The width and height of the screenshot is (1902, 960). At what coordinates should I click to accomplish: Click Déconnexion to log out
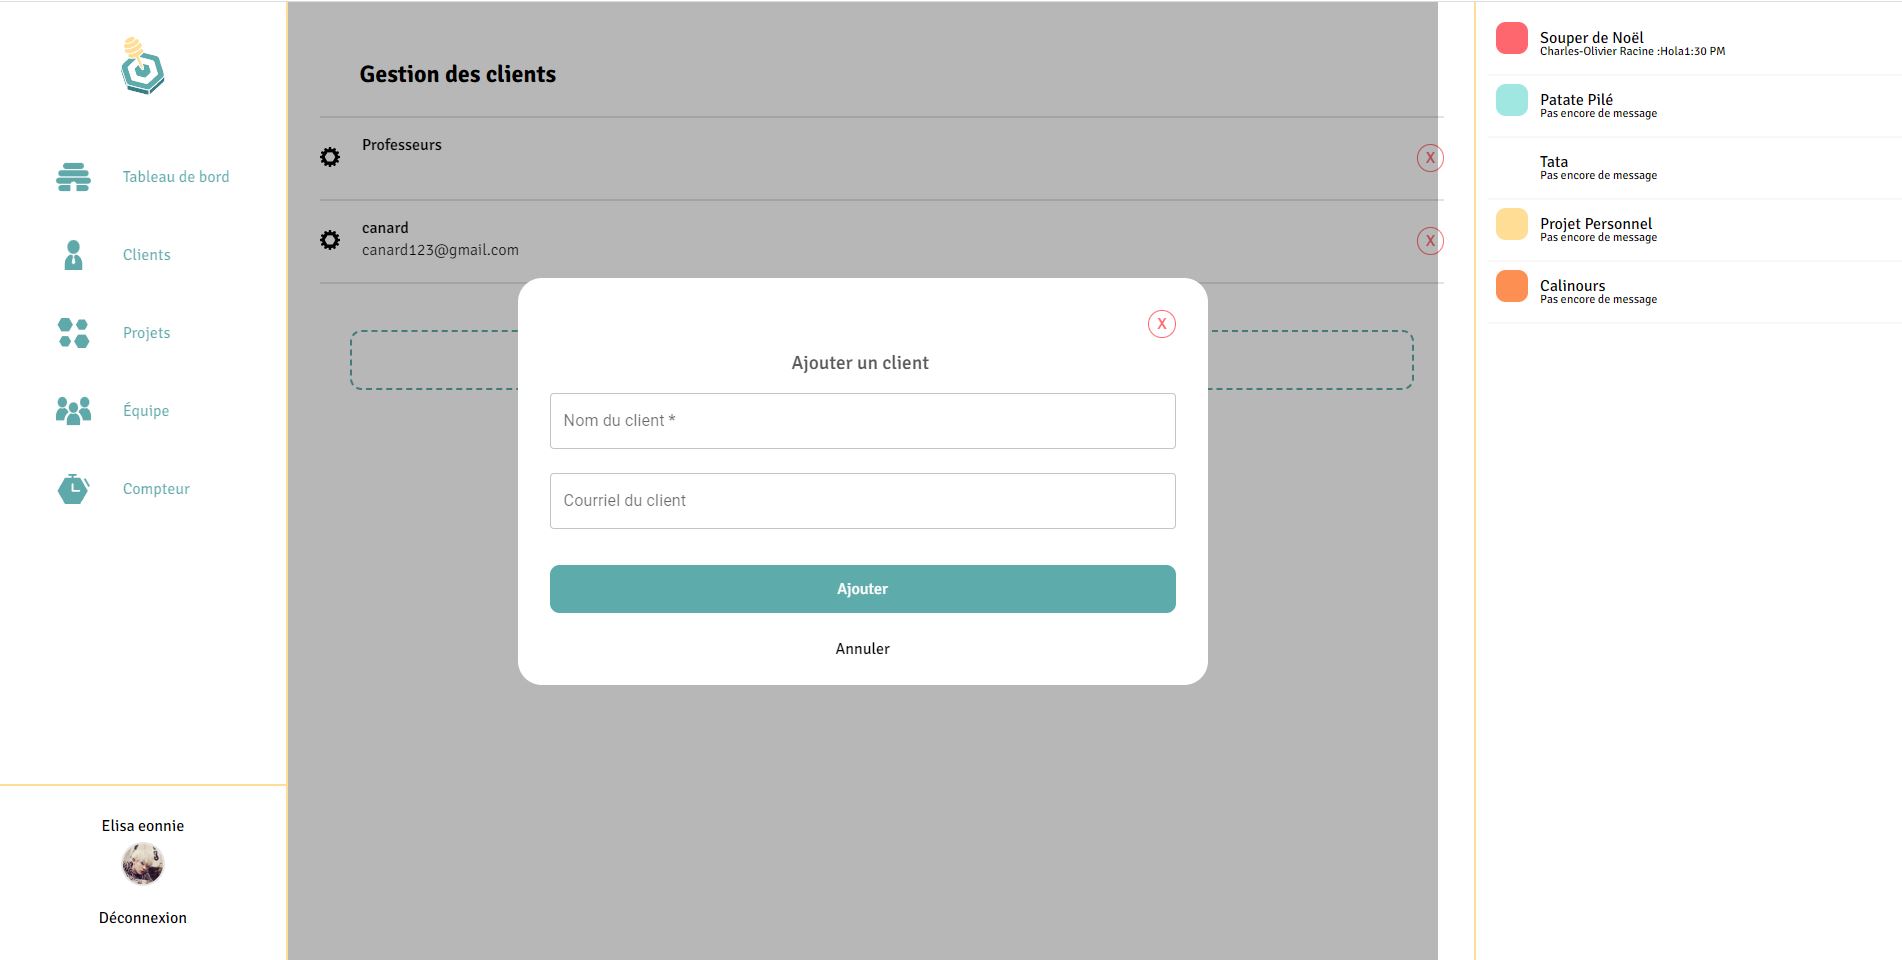(143, 918)
